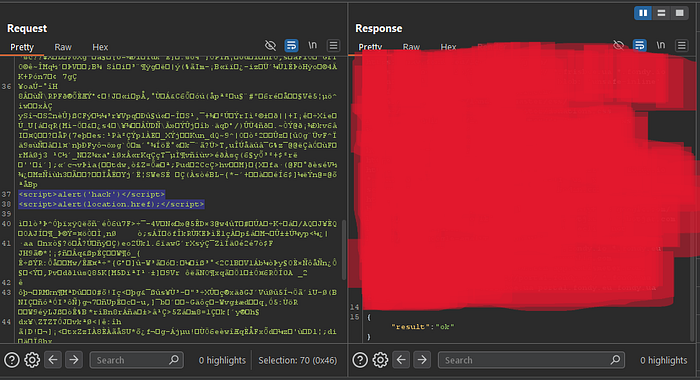Click the Response panel Search field

(531, 360)
